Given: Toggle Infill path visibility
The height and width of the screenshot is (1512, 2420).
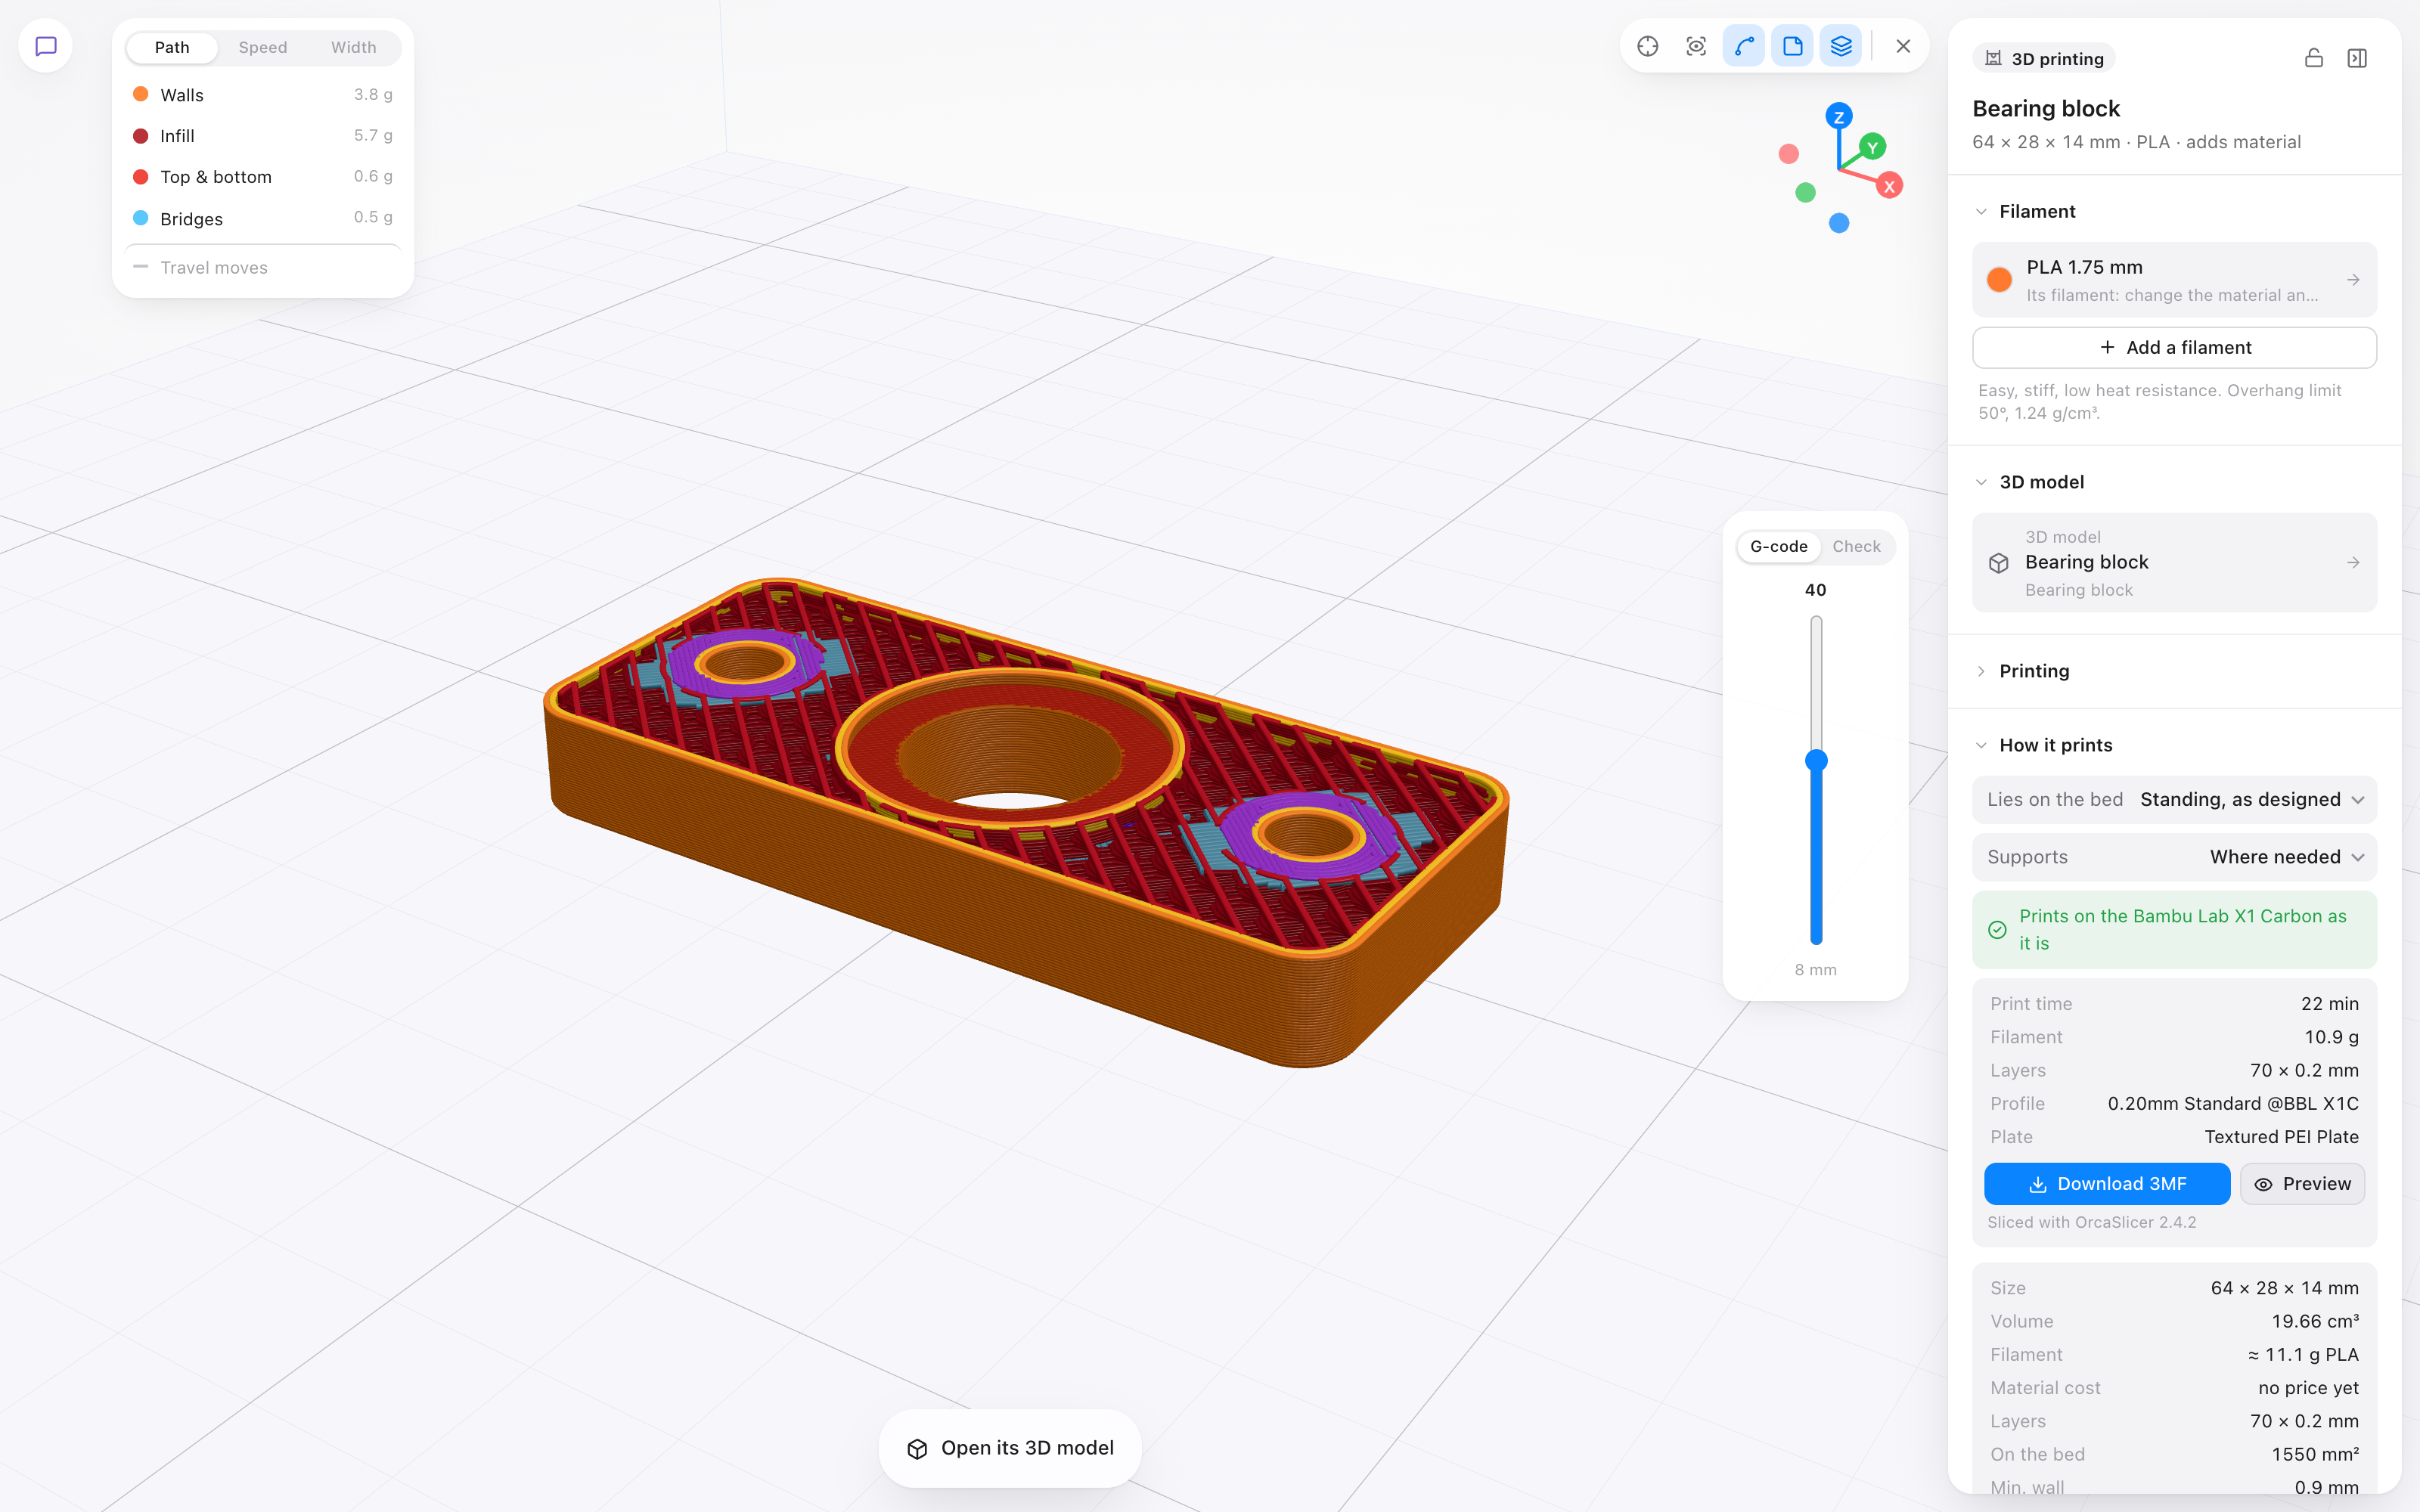Looking at the screenshot, I should [x=263, y=136].
